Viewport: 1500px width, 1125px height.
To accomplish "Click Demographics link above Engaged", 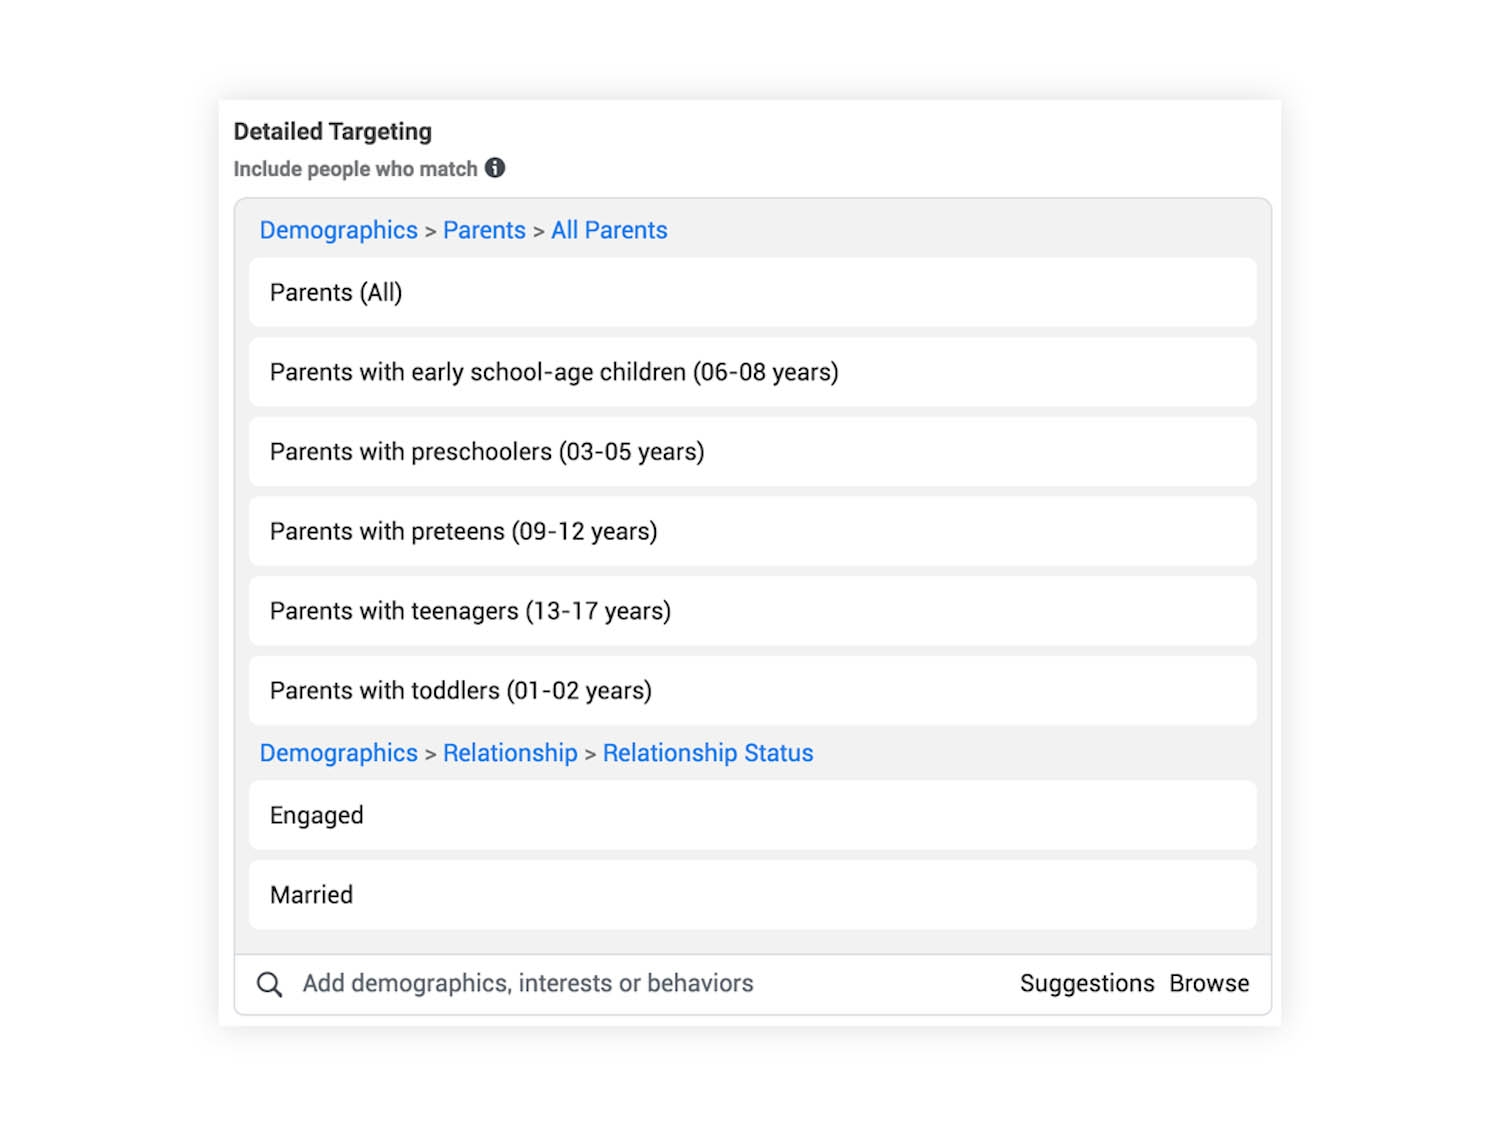I will pos(338,753).
